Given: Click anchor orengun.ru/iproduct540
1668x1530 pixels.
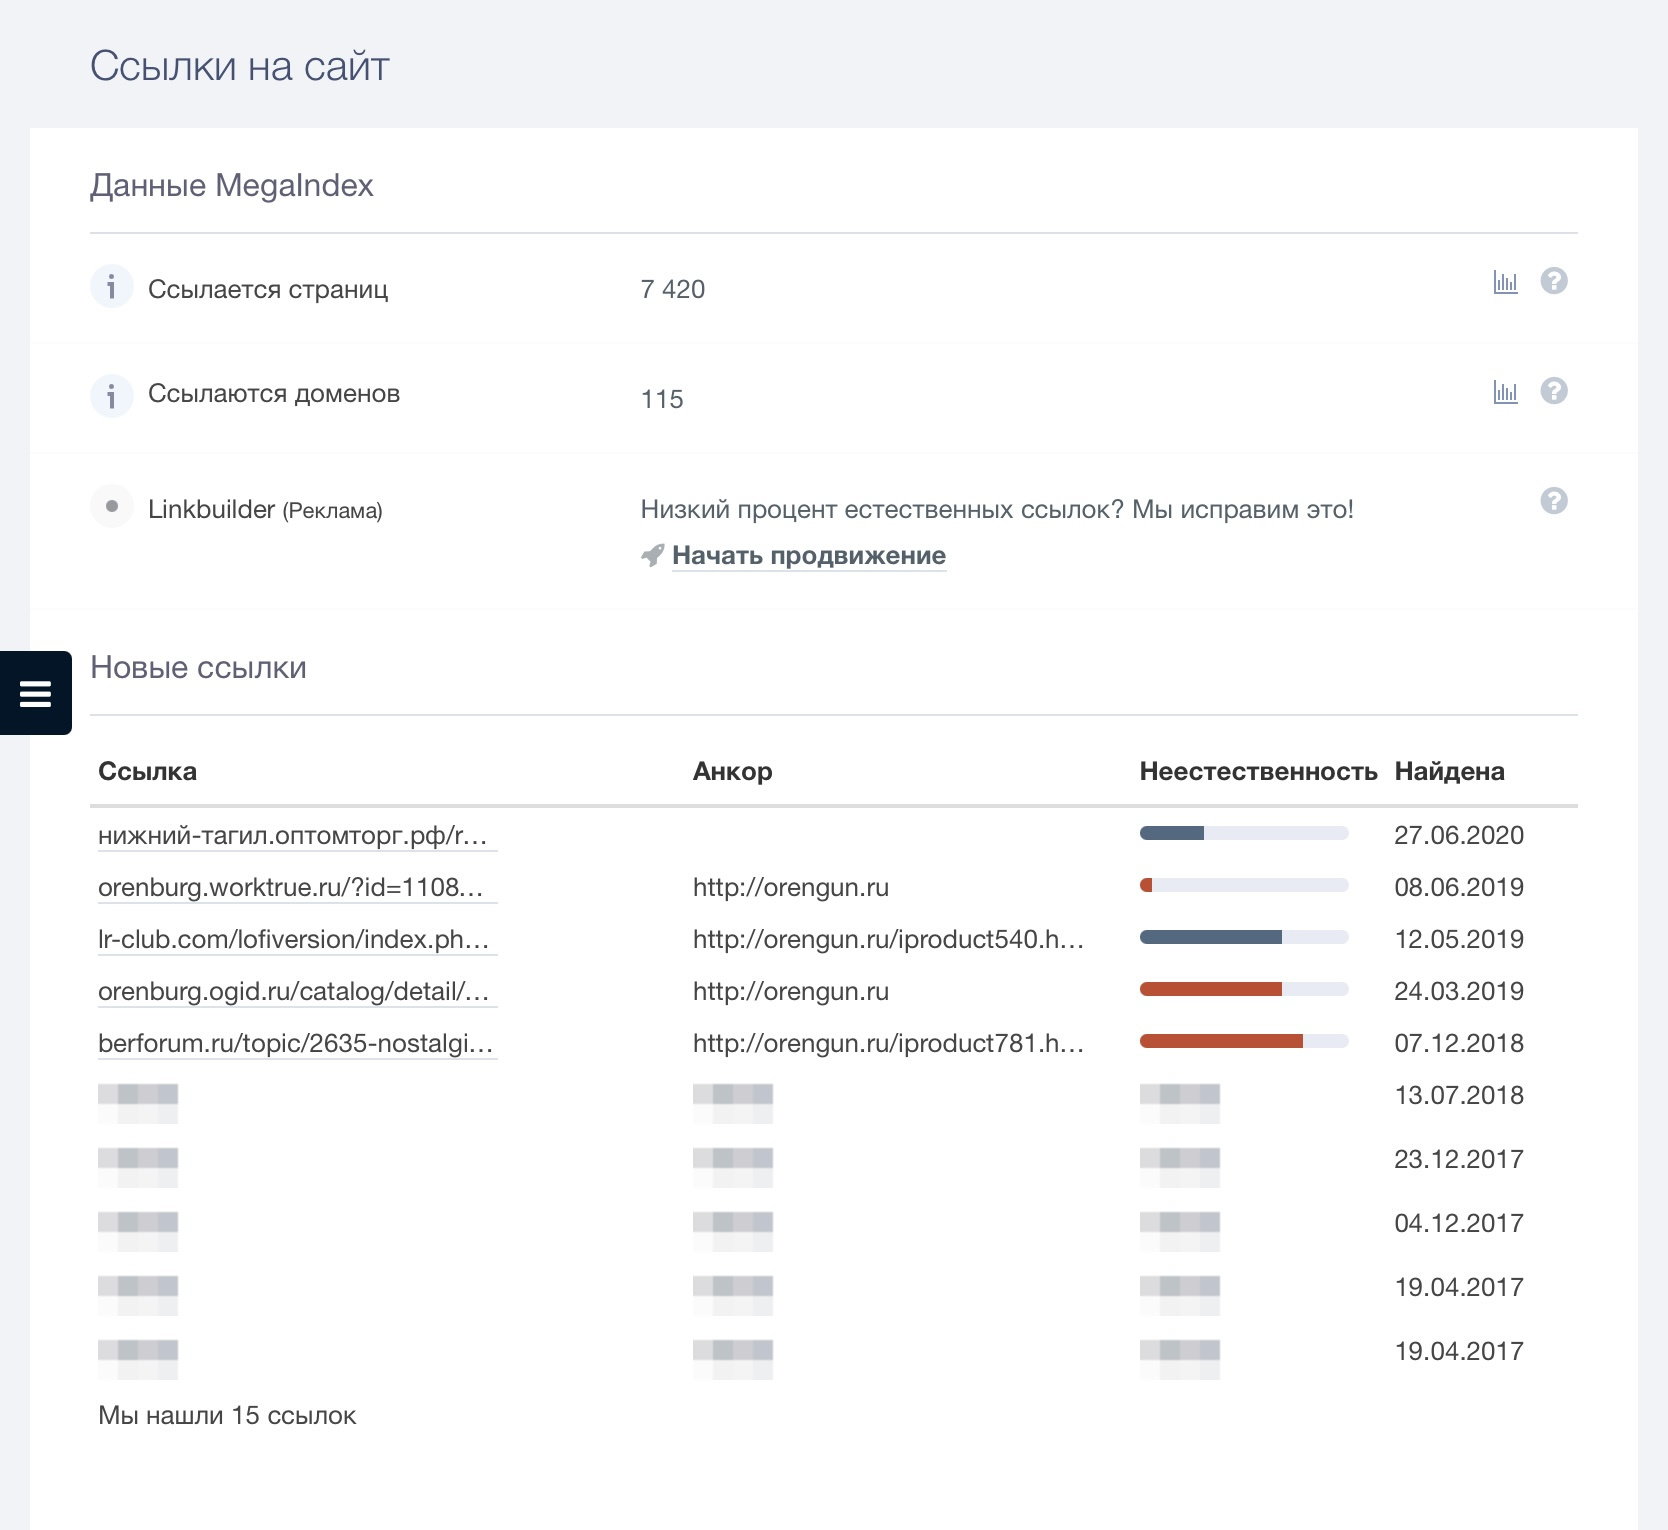Looking at the screenshot, I should point(889,940).
